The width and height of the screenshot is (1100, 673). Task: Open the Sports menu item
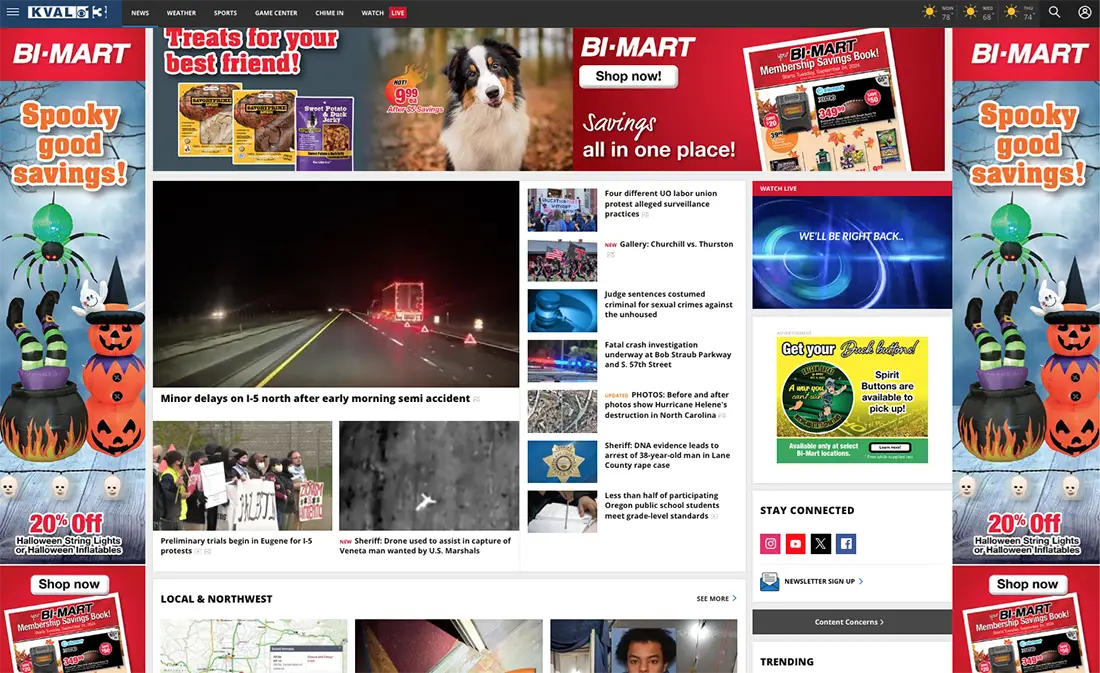point(225,13)
